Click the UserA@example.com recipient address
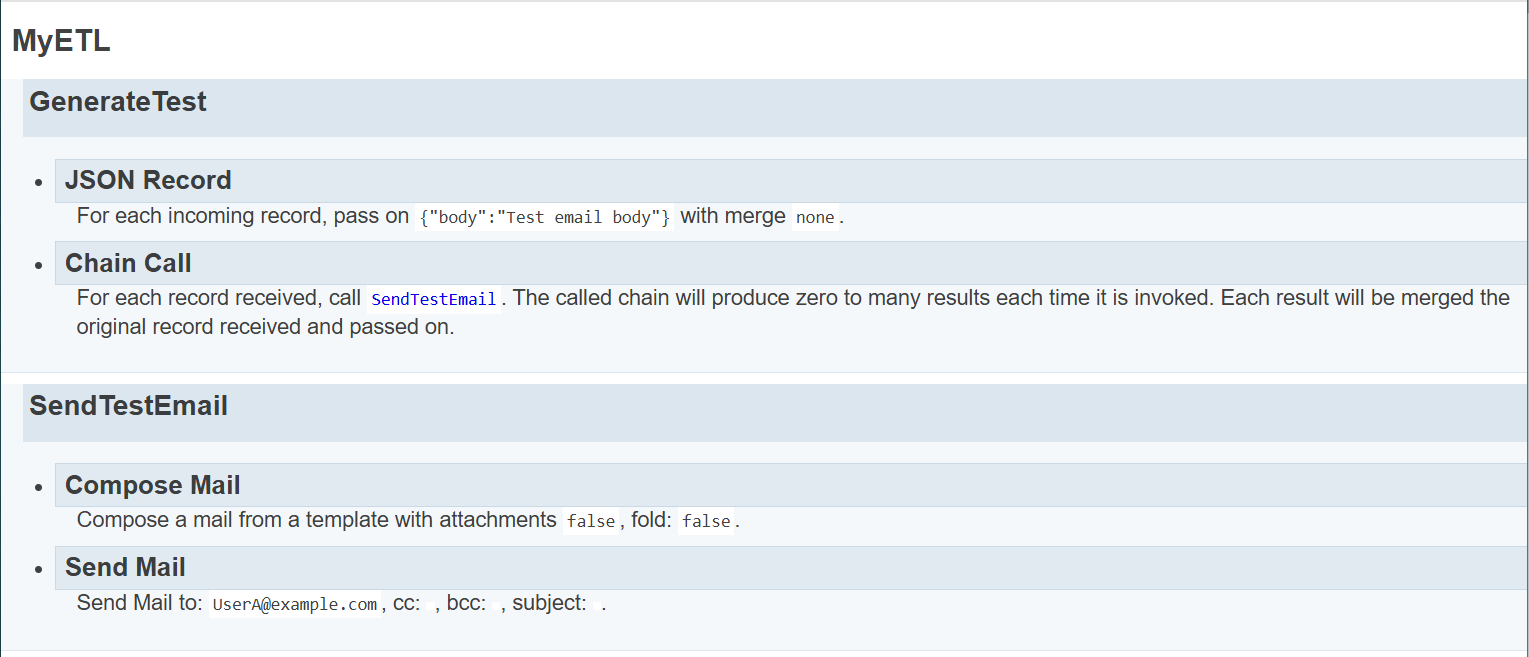Viewport: 1529px width, 657px height. coord(295,605)
